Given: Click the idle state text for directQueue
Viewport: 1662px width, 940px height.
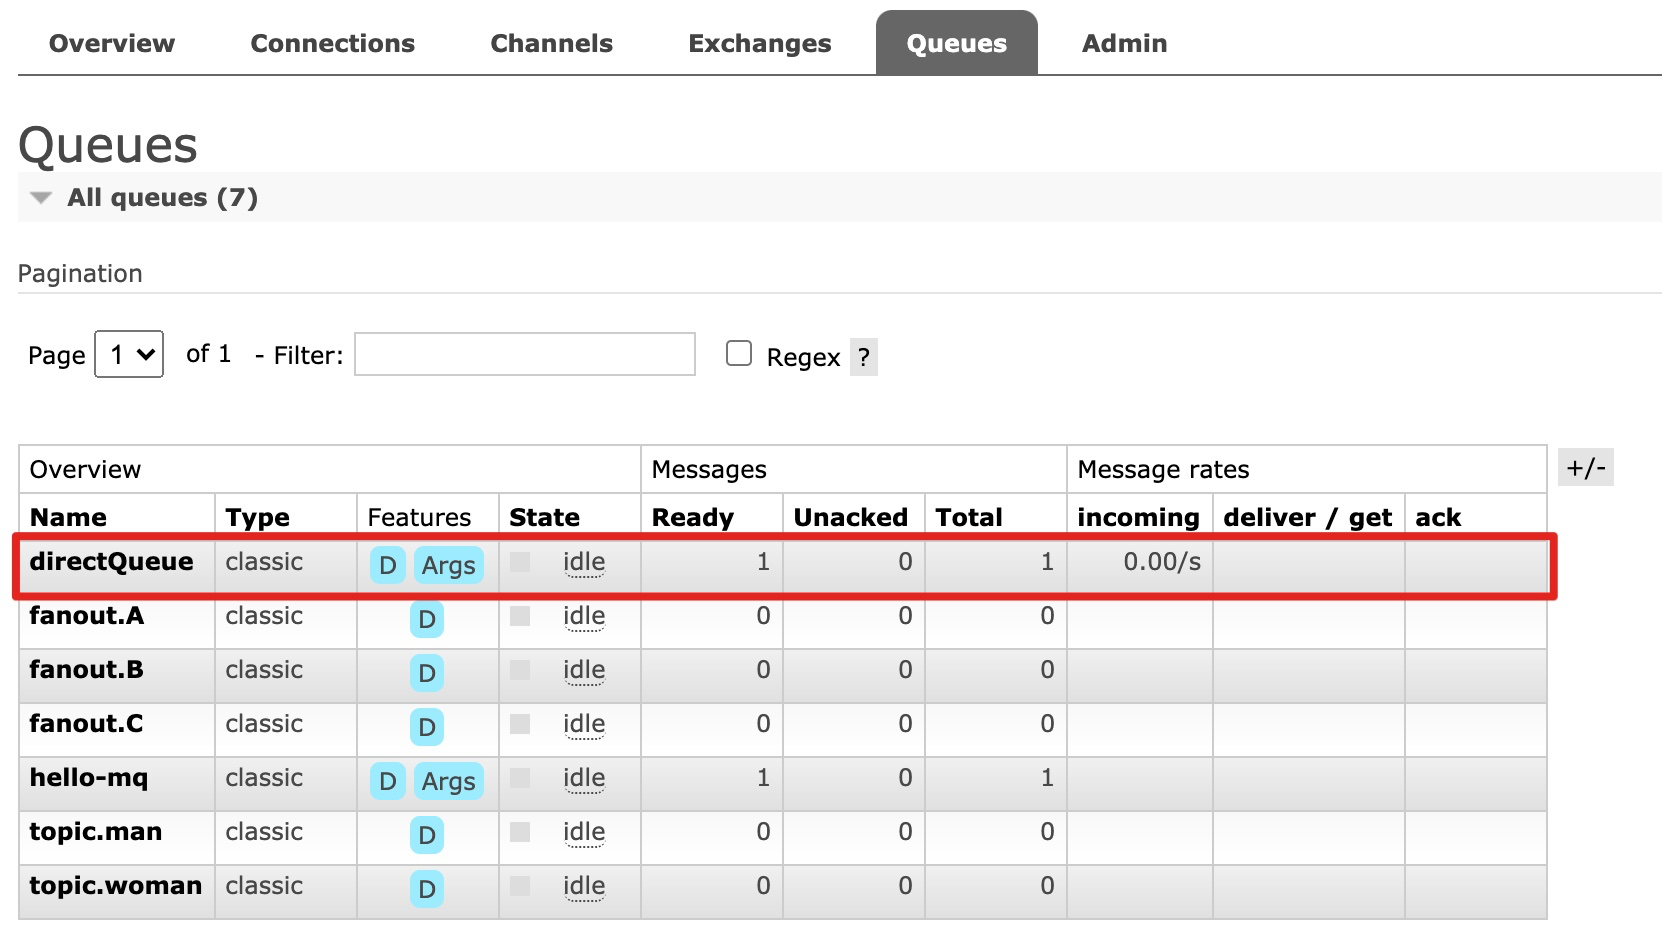Looking at the screenshot, I should point(584,562).
